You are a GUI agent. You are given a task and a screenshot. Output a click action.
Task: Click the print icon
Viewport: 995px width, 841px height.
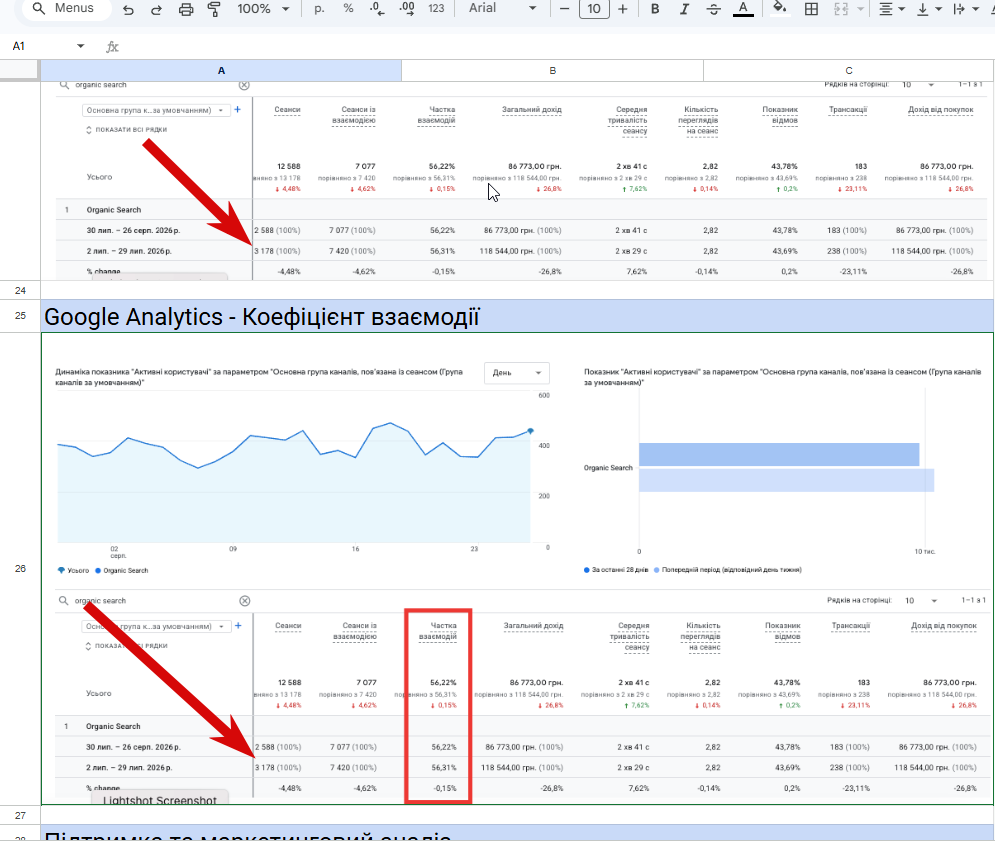click(x=185, y=9)
